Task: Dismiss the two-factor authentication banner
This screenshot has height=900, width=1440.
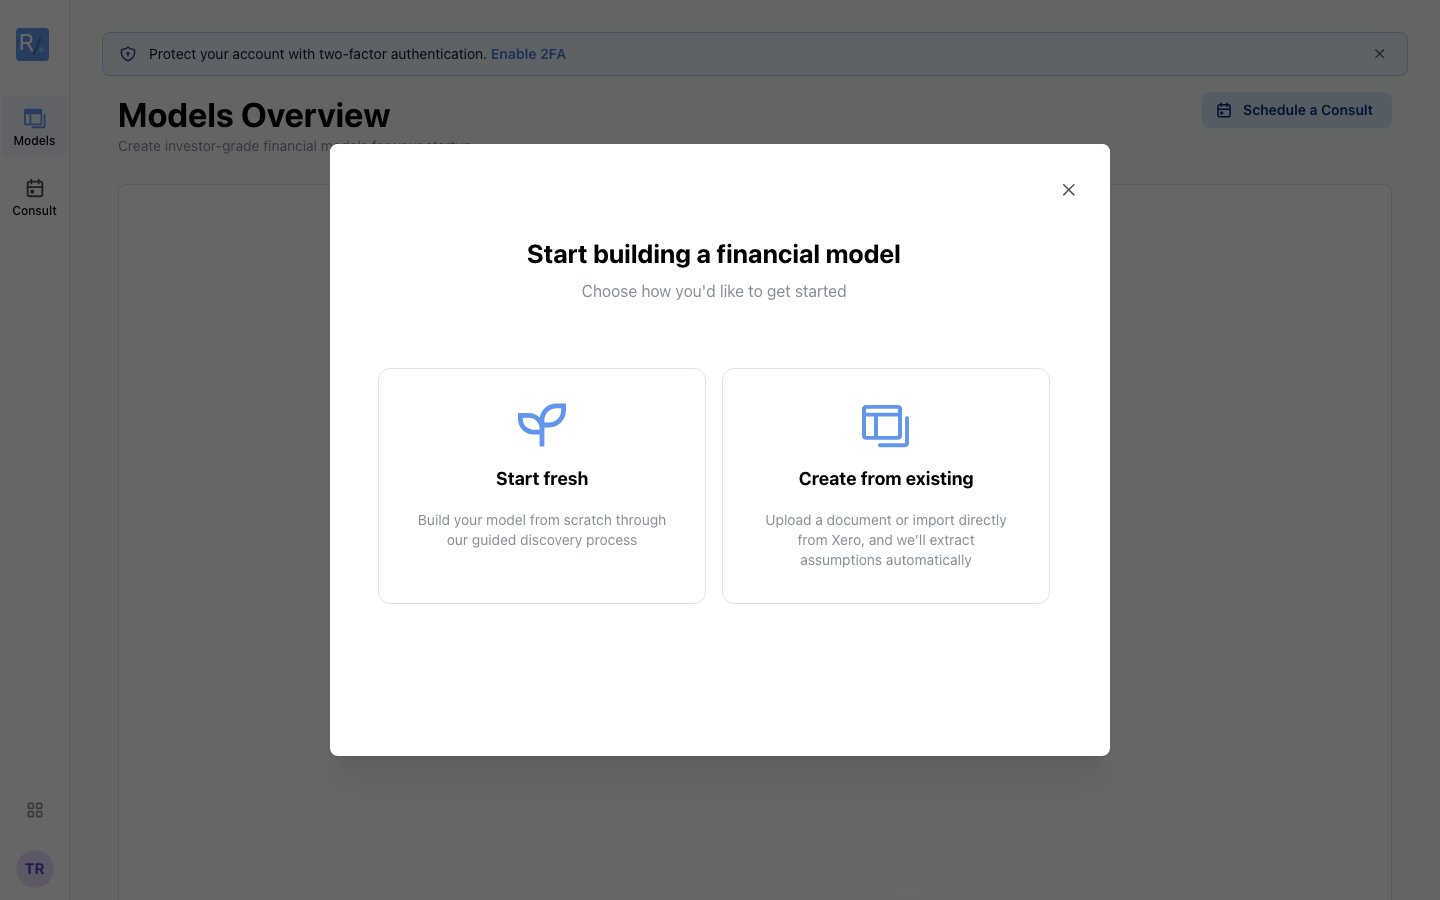Action: [x=1379, y=54]
